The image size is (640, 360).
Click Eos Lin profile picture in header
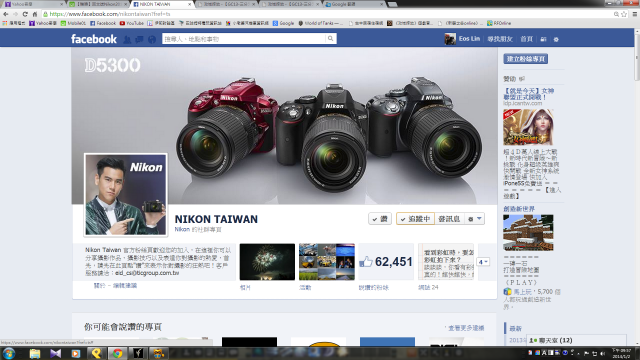pyautogui.click(x=450, y=39)
